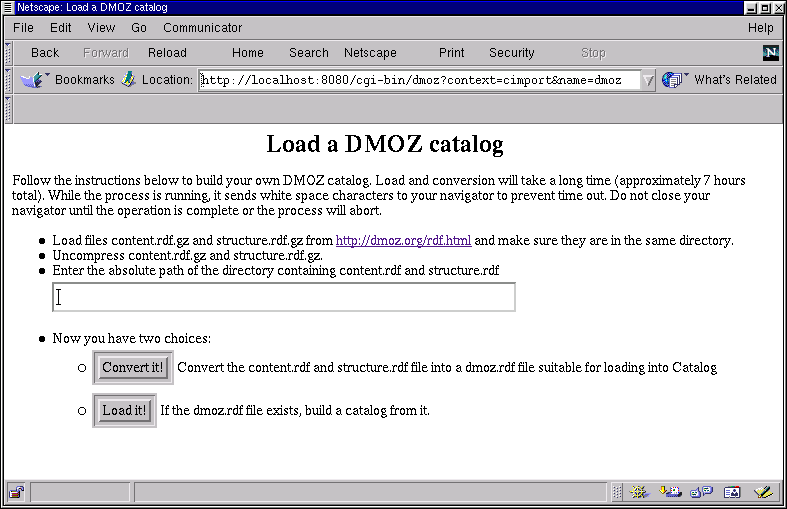Screen dimensions: 787x509
Task: Open the Go menu
Action: click(x=139, y=28)
